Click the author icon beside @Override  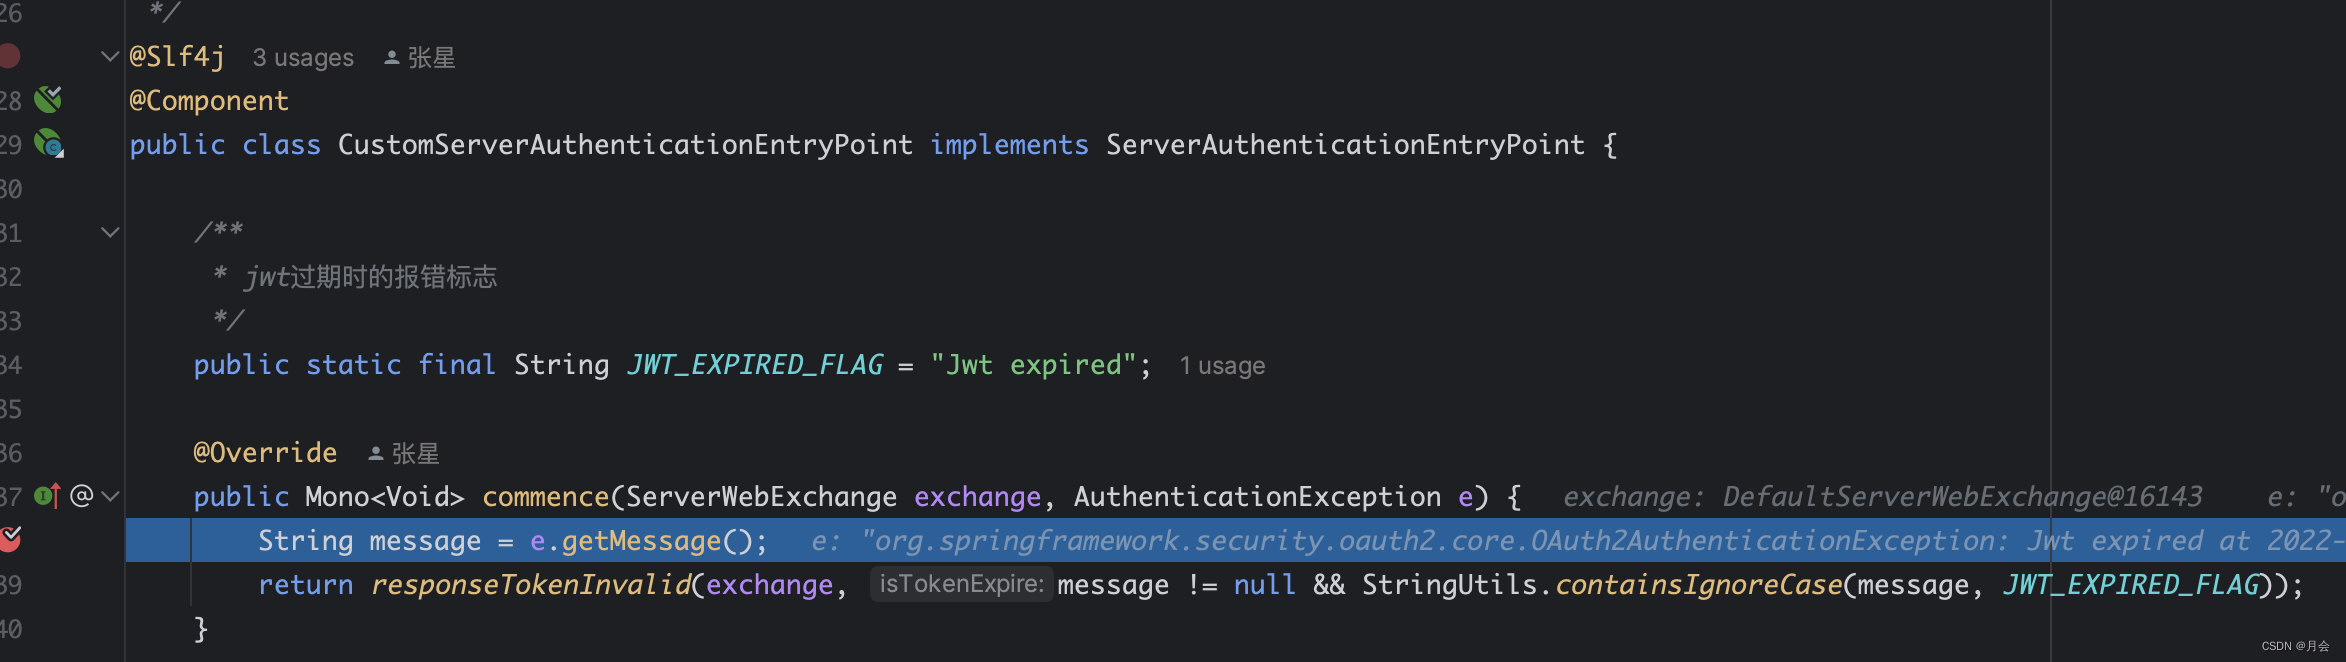pos(376,454)
